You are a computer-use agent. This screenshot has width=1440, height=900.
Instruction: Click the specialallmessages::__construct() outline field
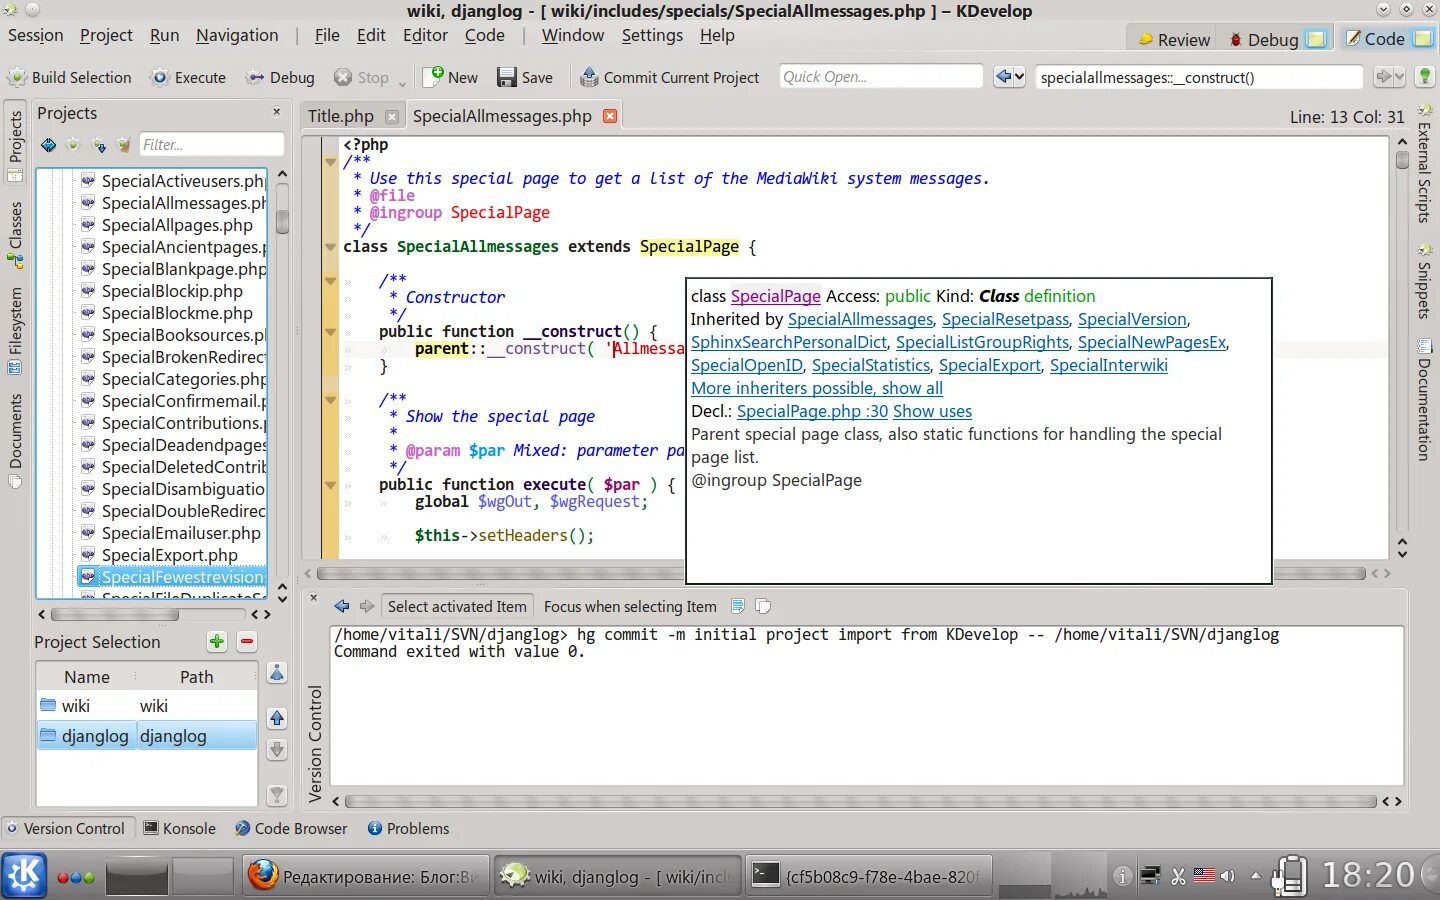tap(1198, 77)
